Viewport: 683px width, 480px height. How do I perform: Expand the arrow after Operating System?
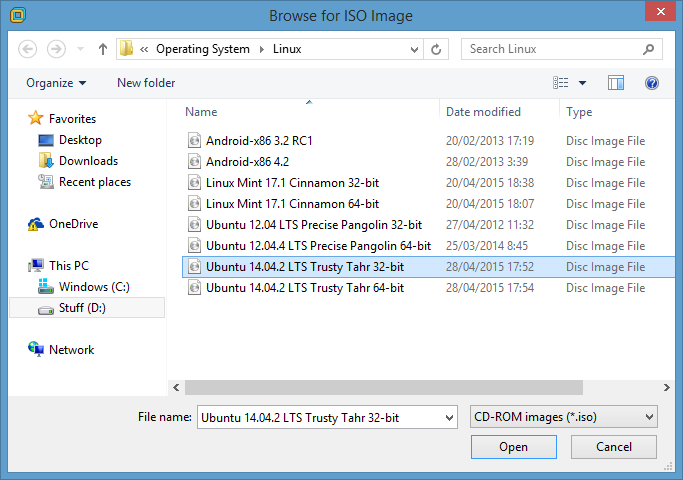[262, 49]
